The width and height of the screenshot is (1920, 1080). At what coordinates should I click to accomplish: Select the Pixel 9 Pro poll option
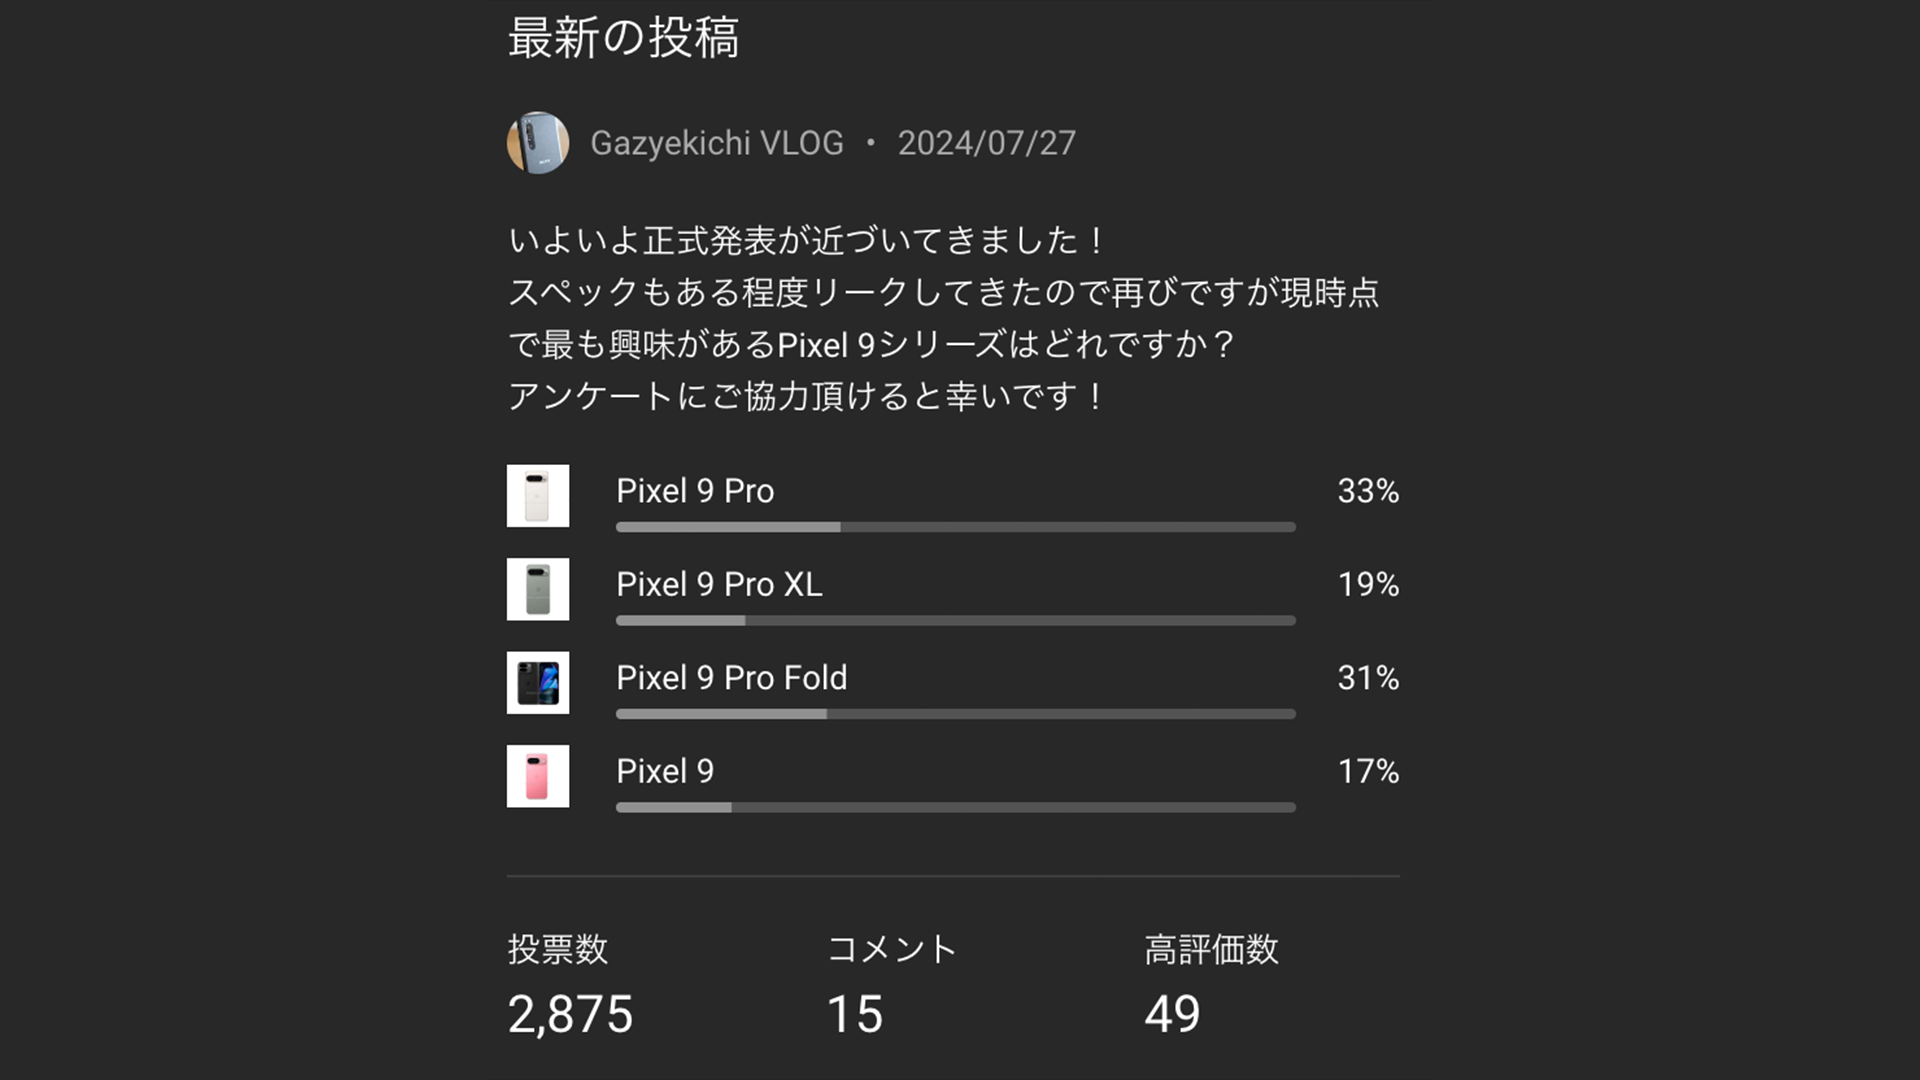coord(695,491)
